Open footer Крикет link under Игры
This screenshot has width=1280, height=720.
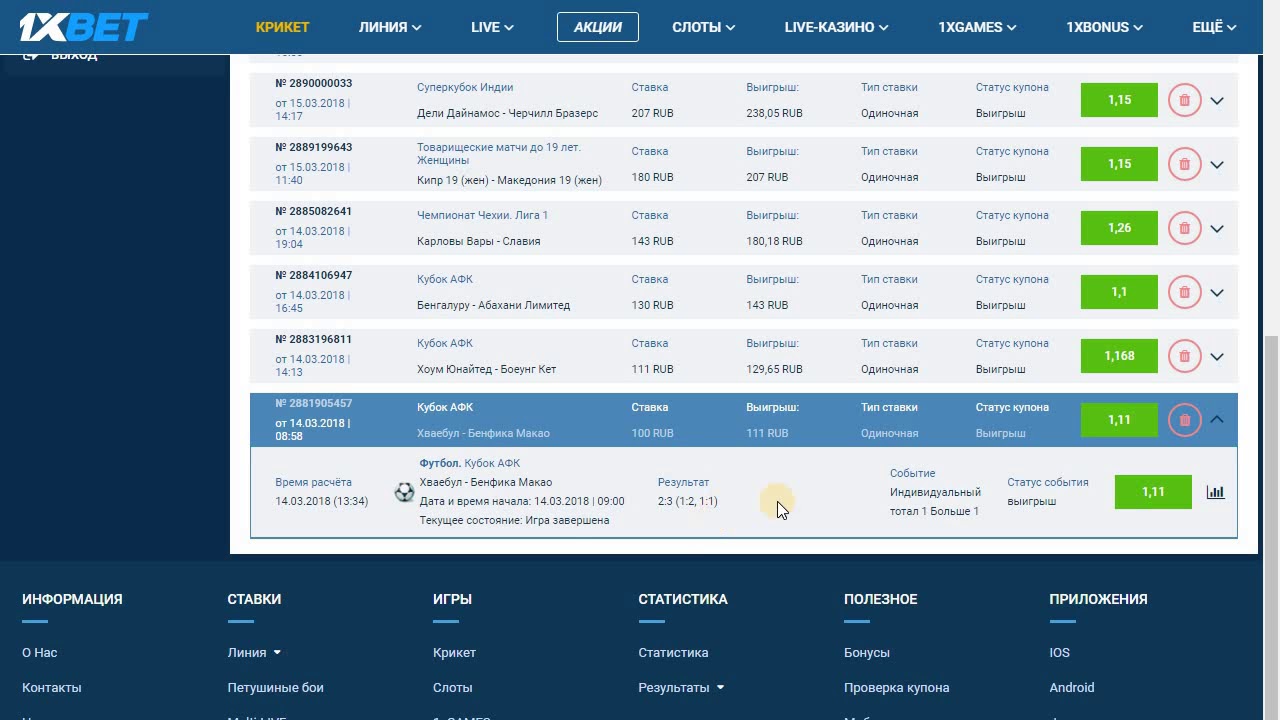pyautogui.click(x=455, y=653)
